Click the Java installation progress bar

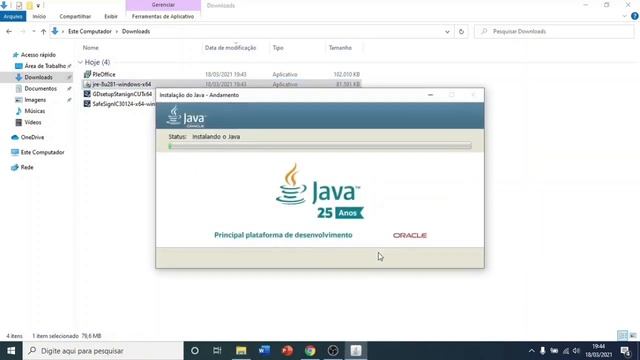pyautogui.click(x=320, y=146)
